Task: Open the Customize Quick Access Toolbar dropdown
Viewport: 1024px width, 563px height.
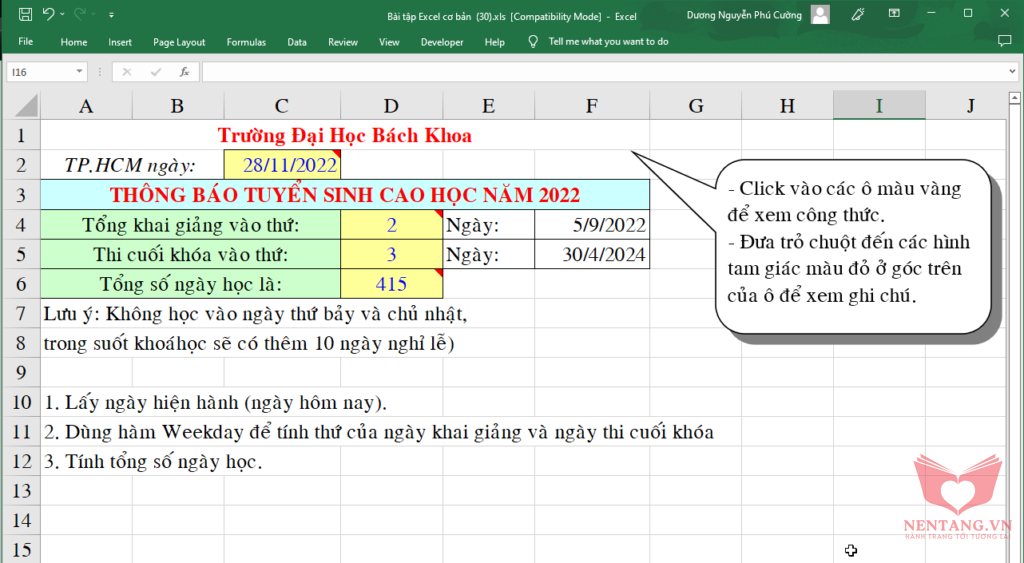Action: tap(111, 15)
